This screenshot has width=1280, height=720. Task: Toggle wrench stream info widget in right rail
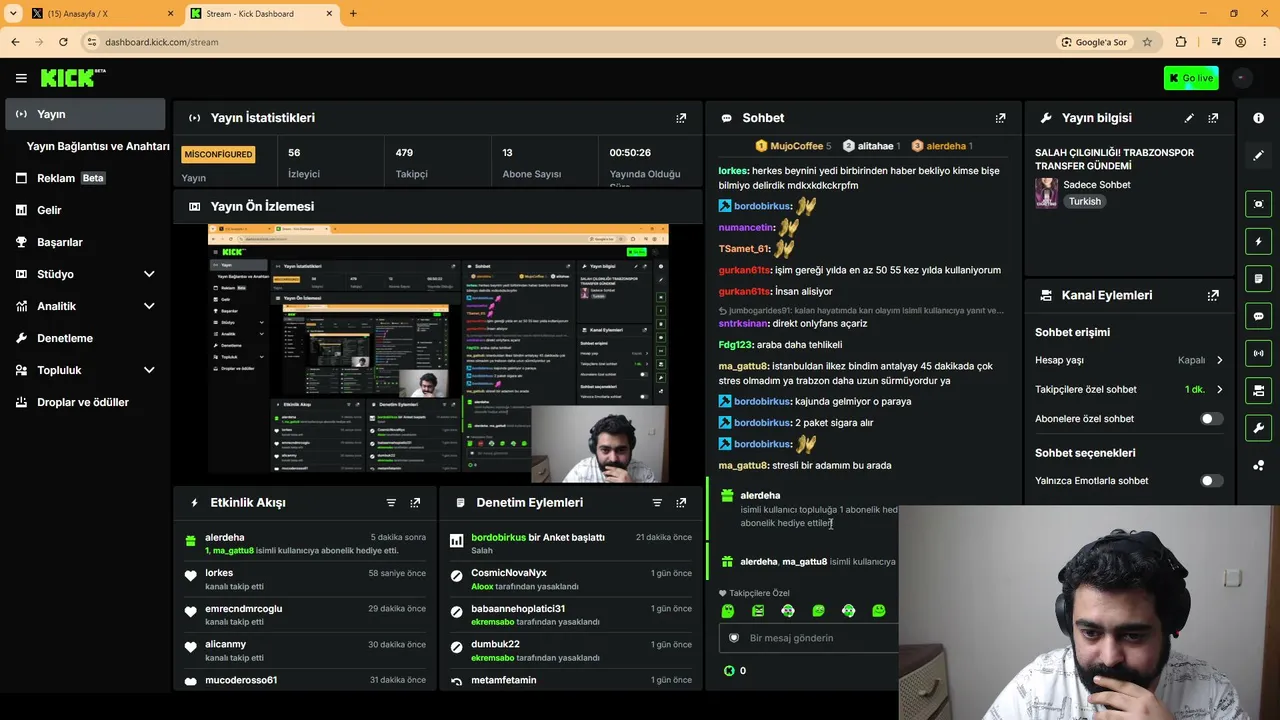[x=1258, y=428]
